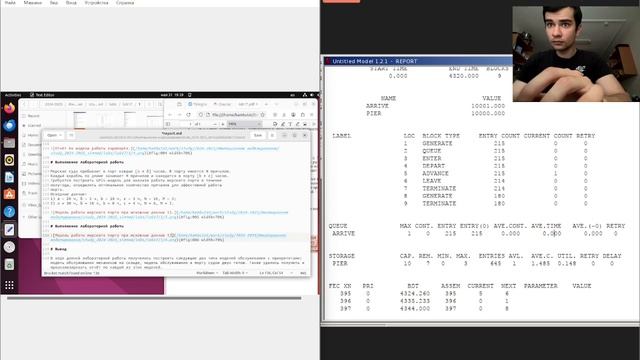Image resolution: width=640 pixels, height=360 pixels.
Task: Click the END TIME value 4320.000
Action: 464,76
